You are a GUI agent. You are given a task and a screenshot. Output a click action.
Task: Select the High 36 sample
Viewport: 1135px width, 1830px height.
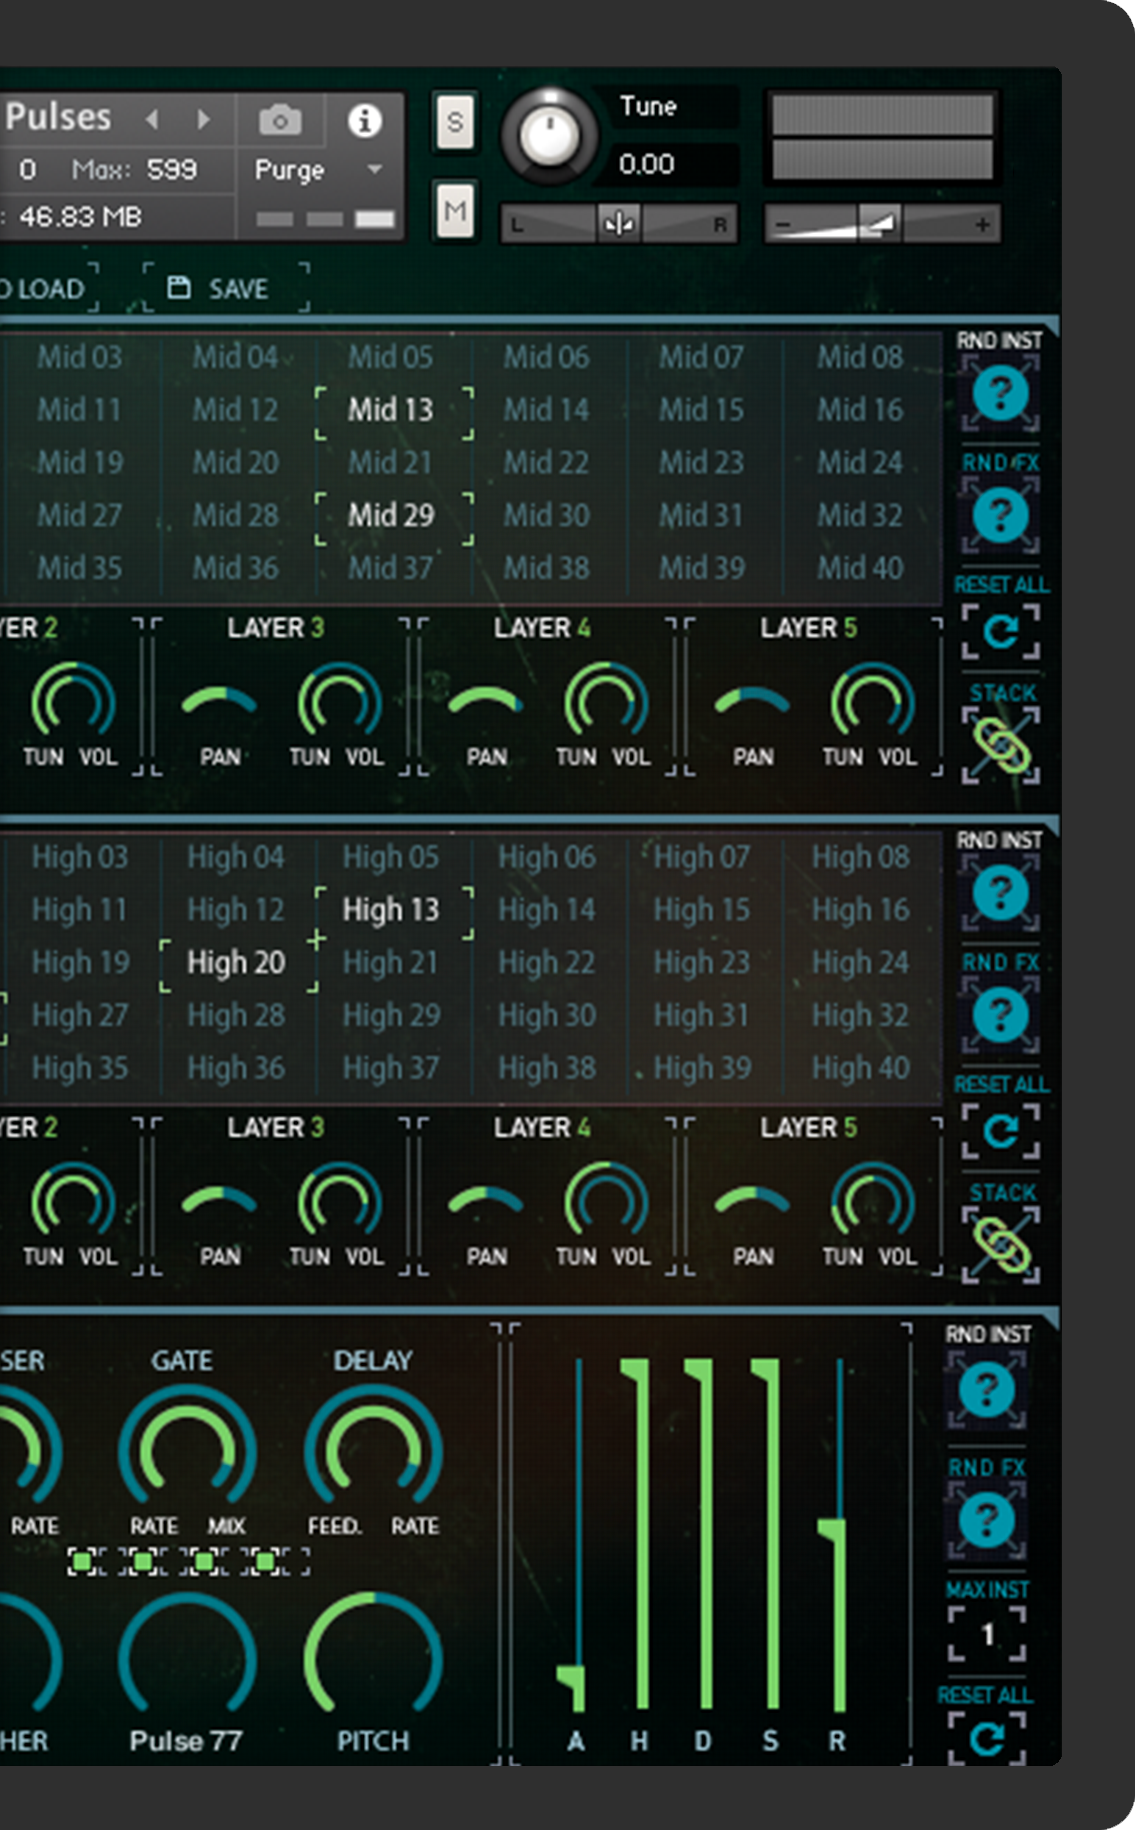coord(236,1068)
